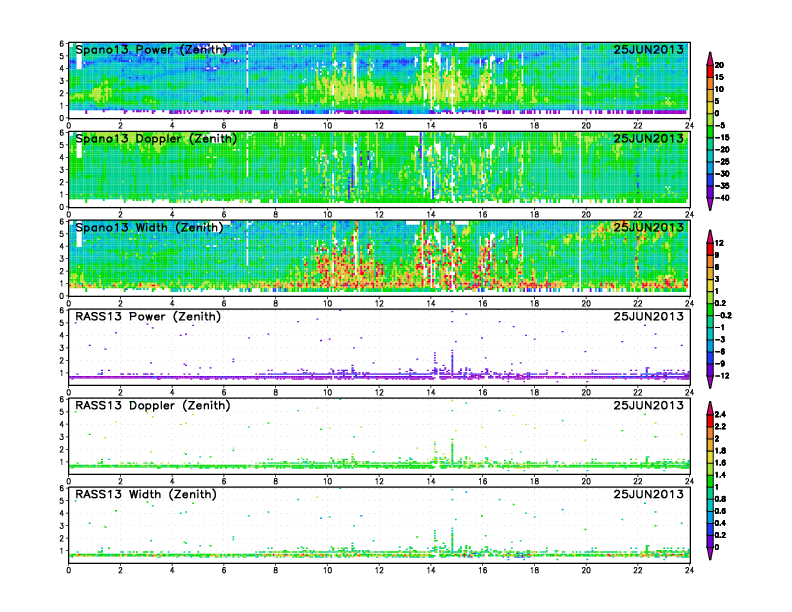Screen dimensions: 792x612
Task: Select the red swatch of the middle colorbar
Action: (710, 249)
